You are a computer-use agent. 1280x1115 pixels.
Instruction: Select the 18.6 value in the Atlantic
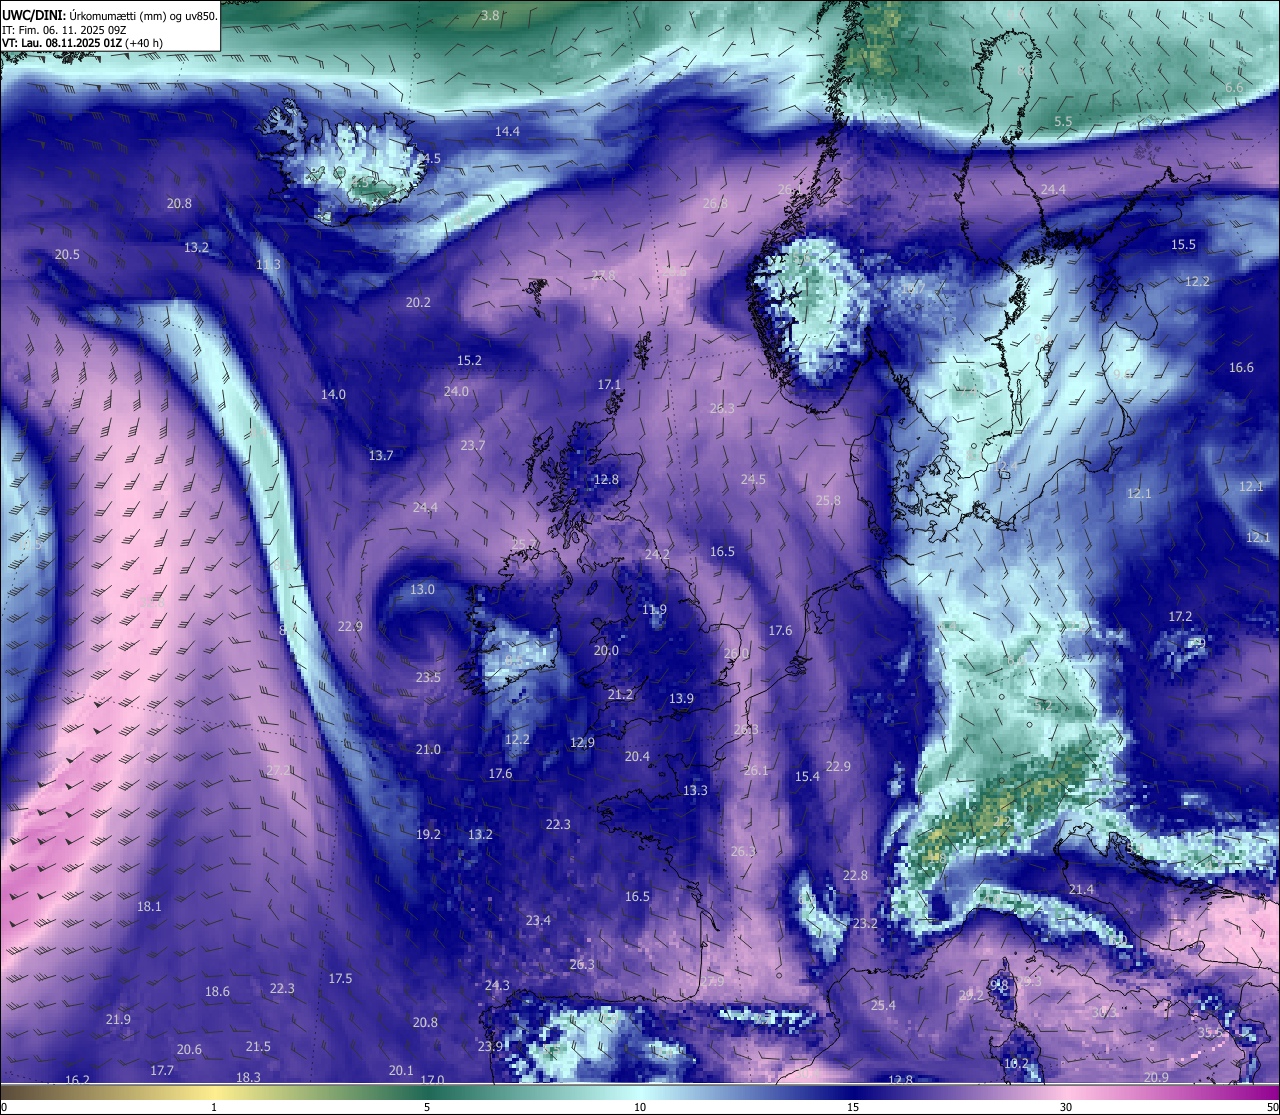(x=217, y=992)
